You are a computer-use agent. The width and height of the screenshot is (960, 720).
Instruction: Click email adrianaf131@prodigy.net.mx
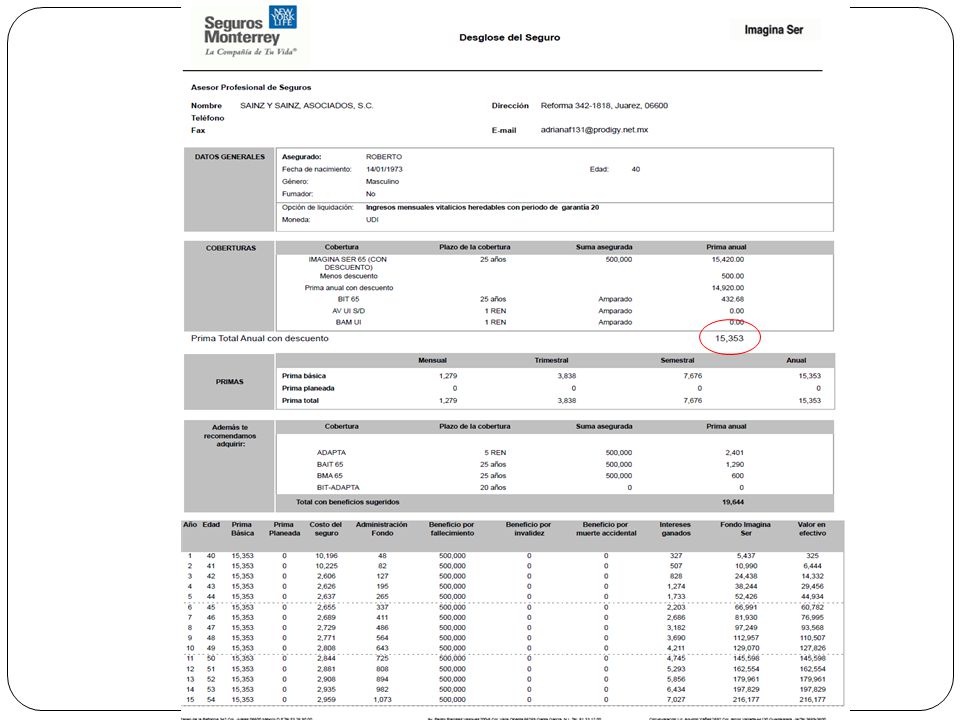594,130
